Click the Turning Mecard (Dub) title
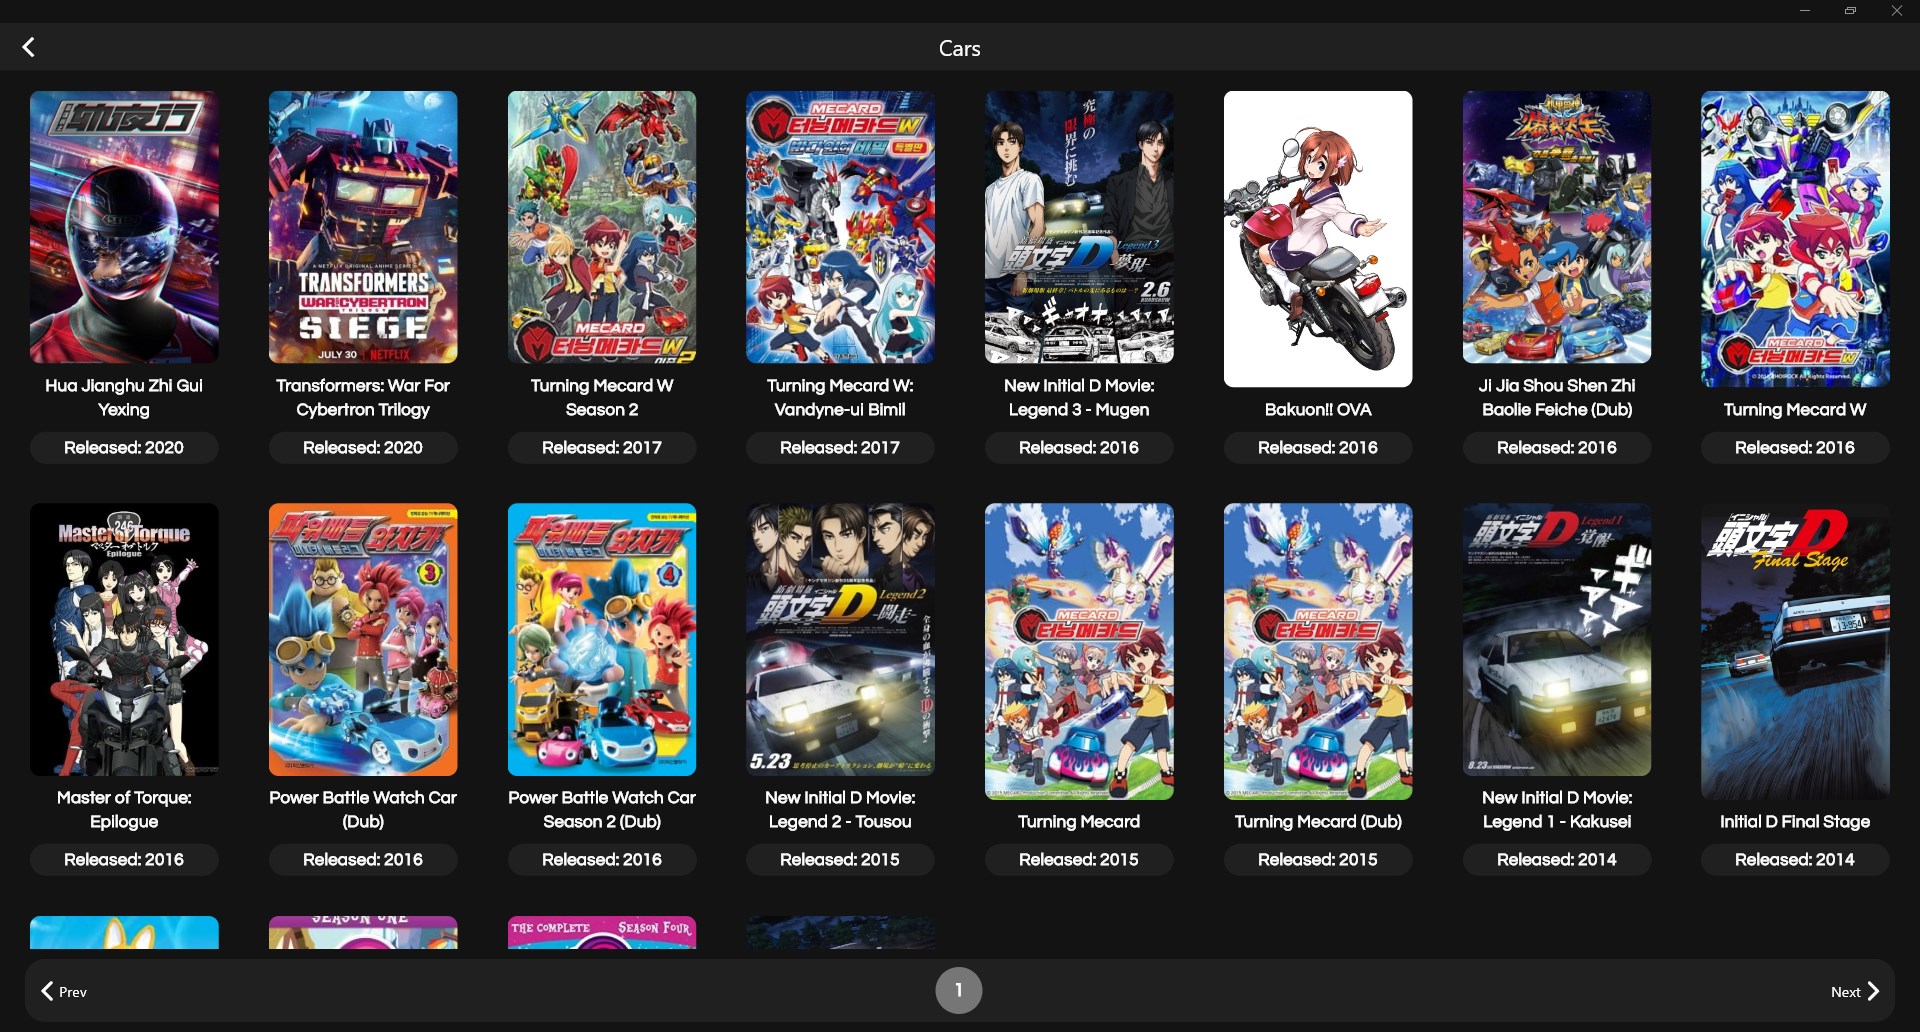The width and height of the screenshot is (1920, 1032). tap(1318, 821)
